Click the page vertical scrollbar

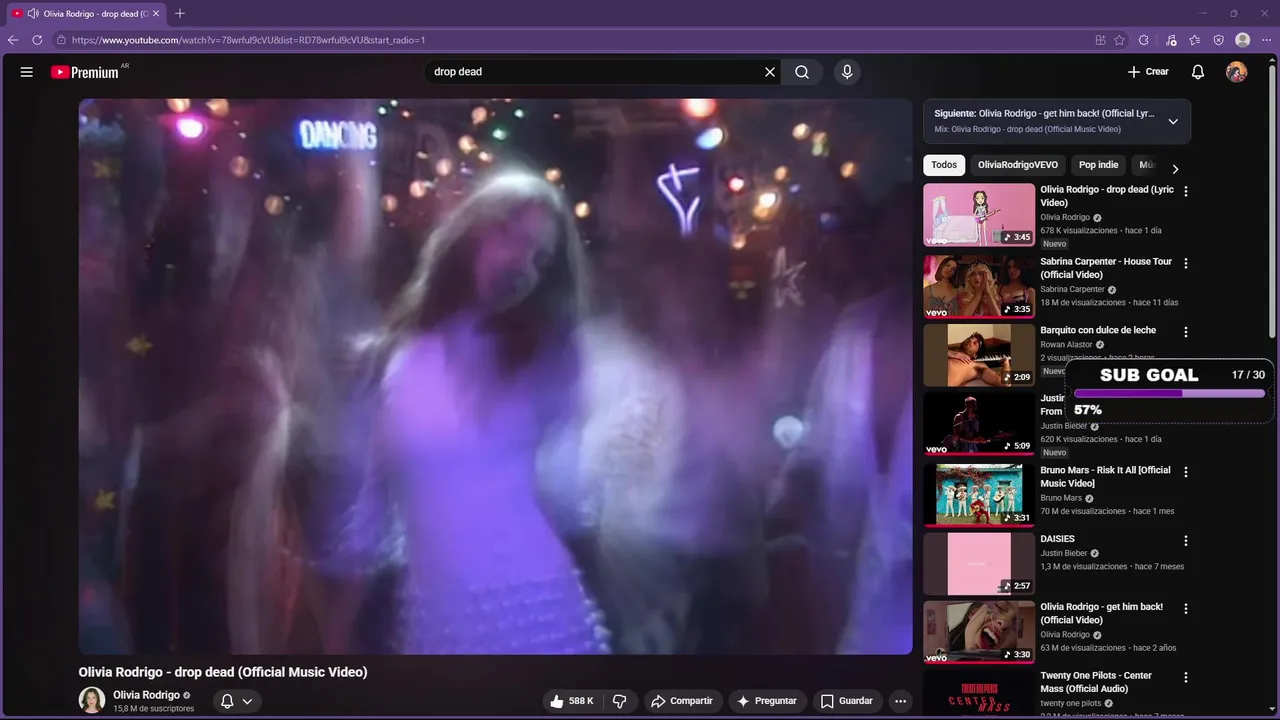[1272, 200]
